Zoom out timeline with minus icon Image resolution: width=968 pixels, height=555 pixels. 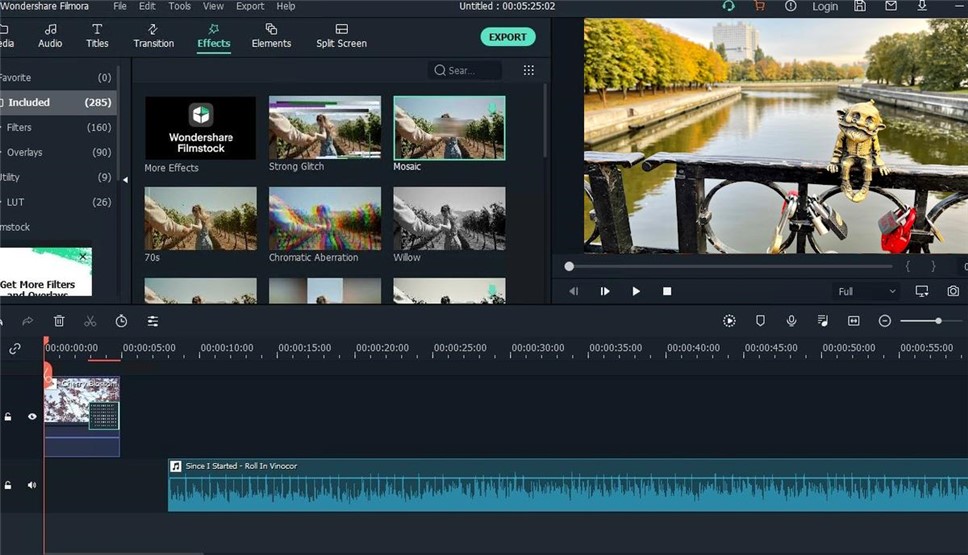[x=885, y=321]
